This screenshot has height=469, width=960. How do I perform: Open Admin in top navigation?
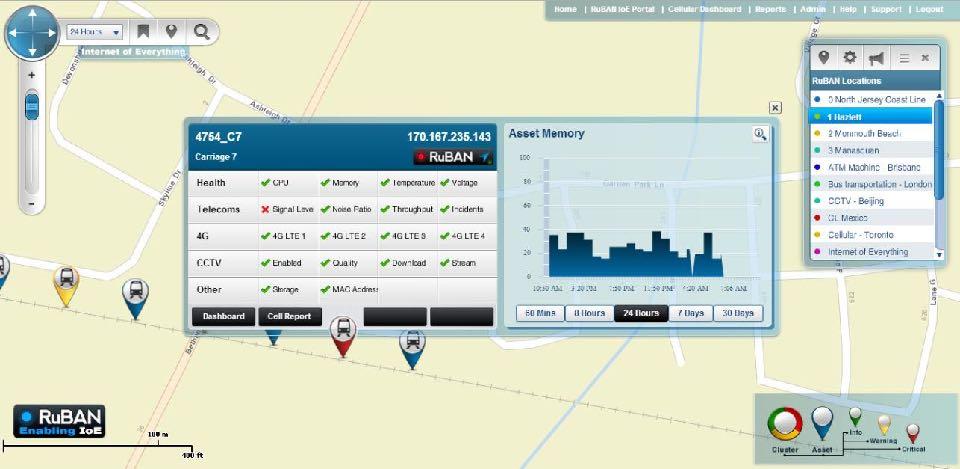(x=813, y=9)
